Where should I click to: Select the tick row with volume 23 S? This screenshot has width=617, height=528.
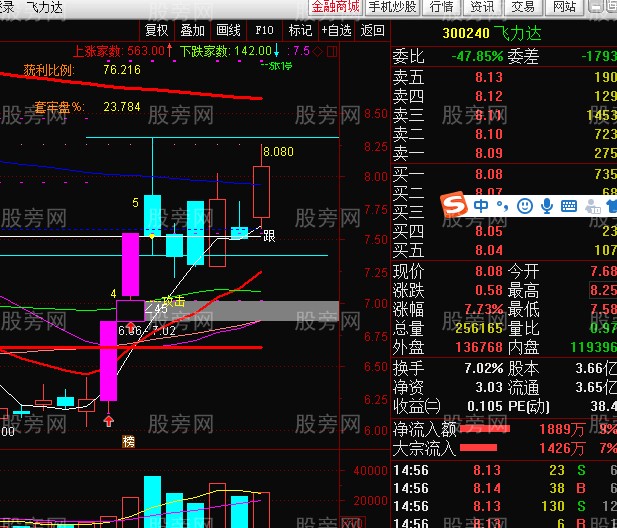505,470
